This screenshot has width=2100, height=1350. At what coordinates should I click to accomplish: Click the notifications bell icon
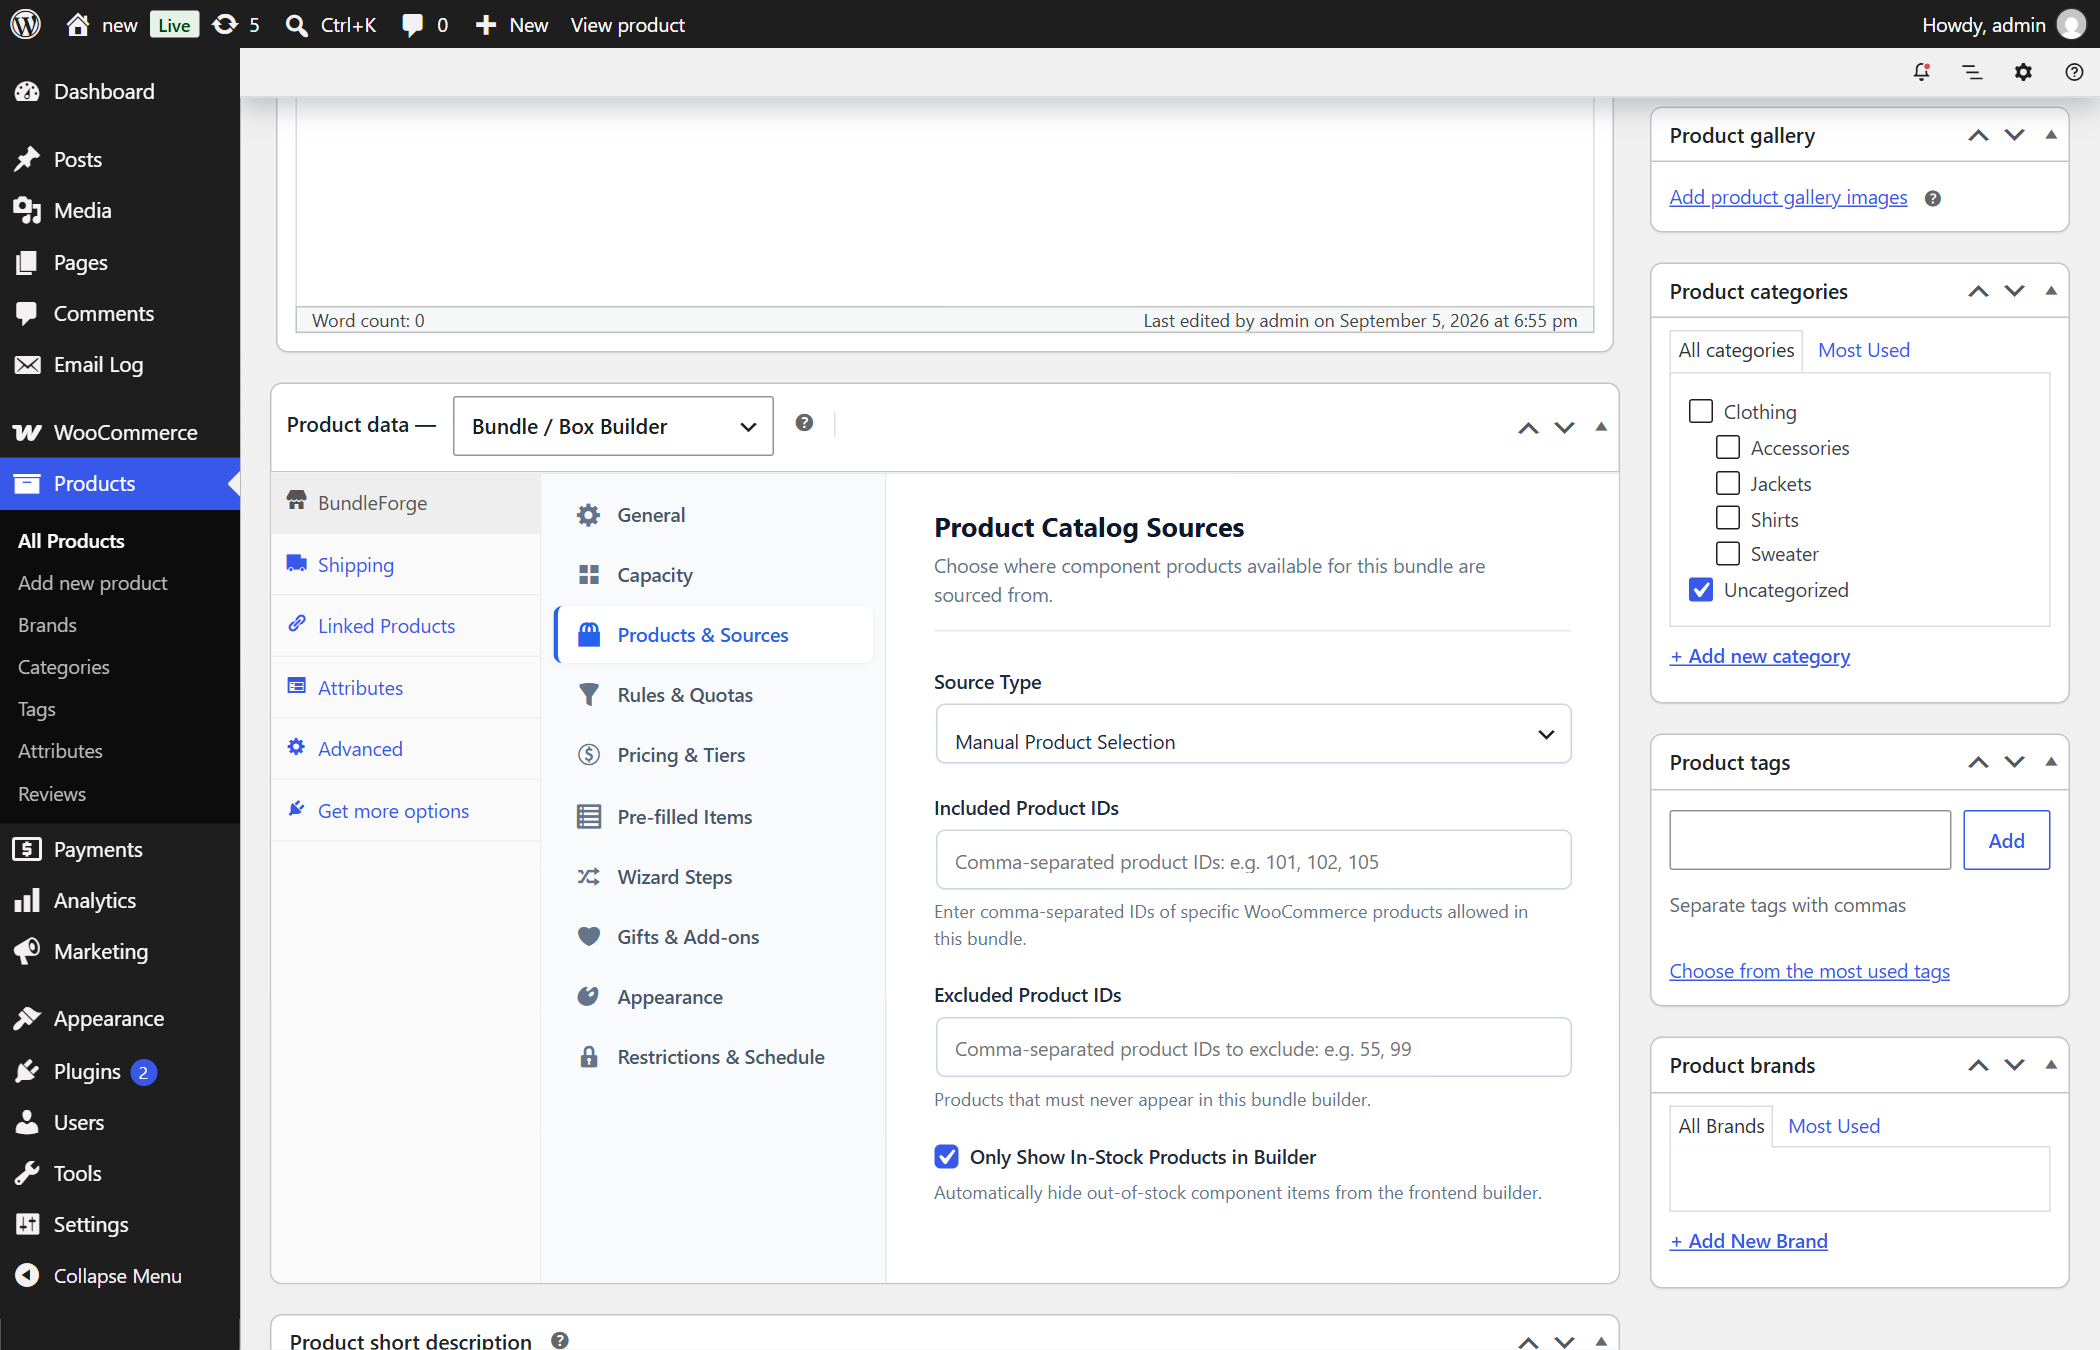pyautogui.click(x=1921, y=72)
